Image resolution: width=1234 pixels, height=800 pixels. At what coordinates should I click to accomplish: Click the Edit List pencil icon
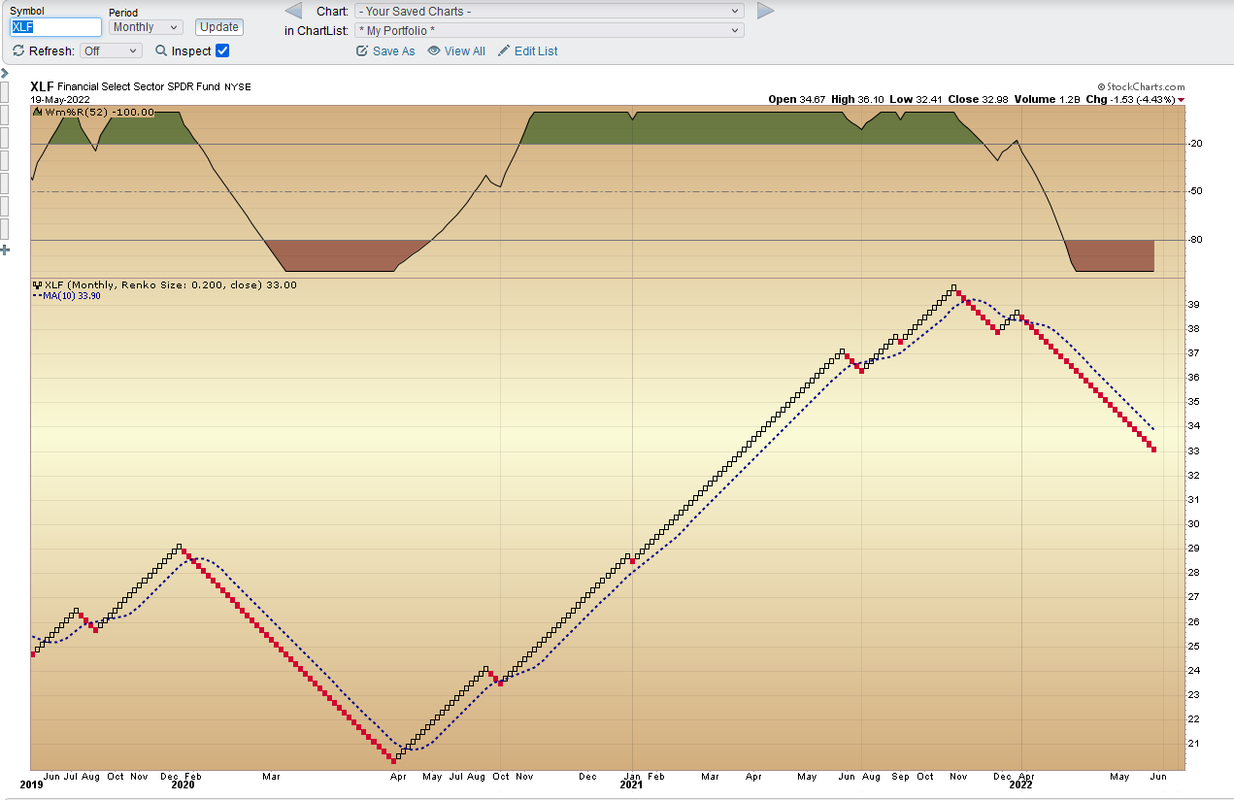pyautogui.click(x=504, y=51)
